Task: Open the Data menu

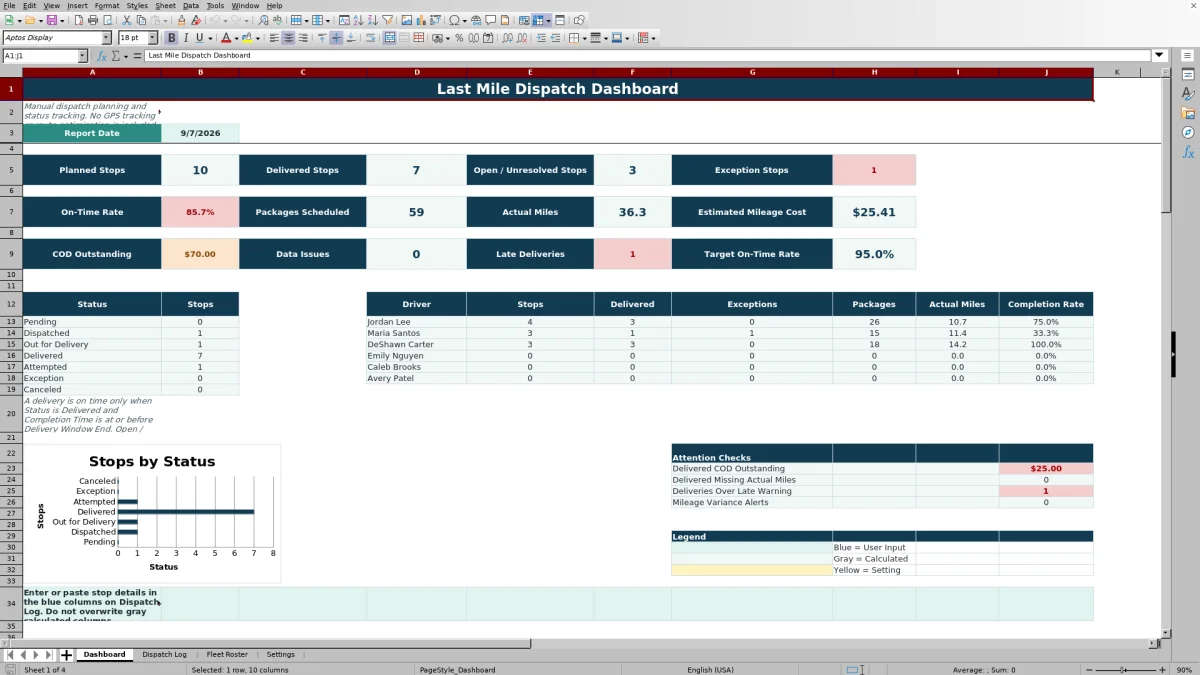Action: 191,5
